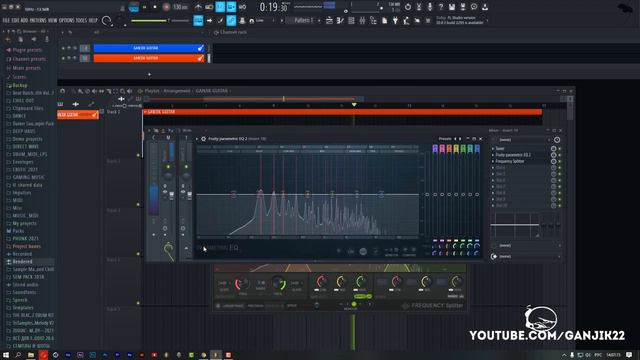Open the Soundfonts browser folder
This screenshot has width=640, height=360.
pyautogui.click(x=24, y=292)
